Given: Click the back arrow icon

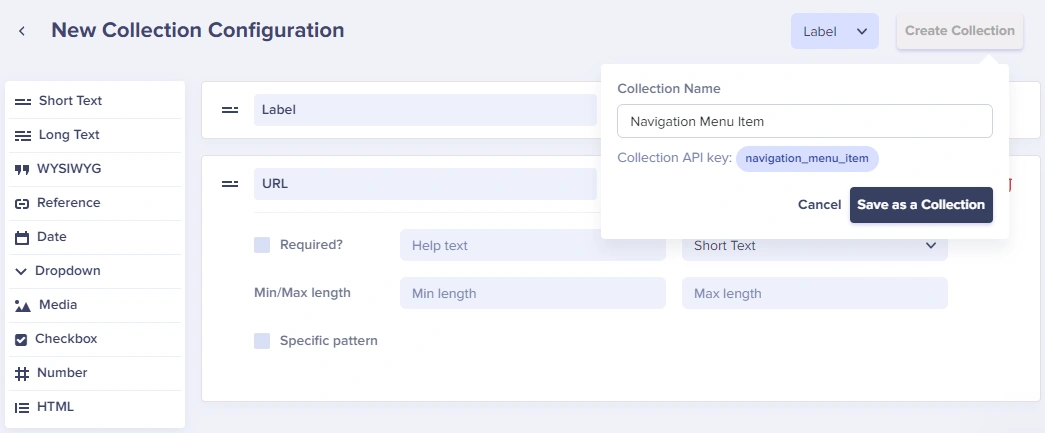Looking at the screenshot, I should [22, 31].
